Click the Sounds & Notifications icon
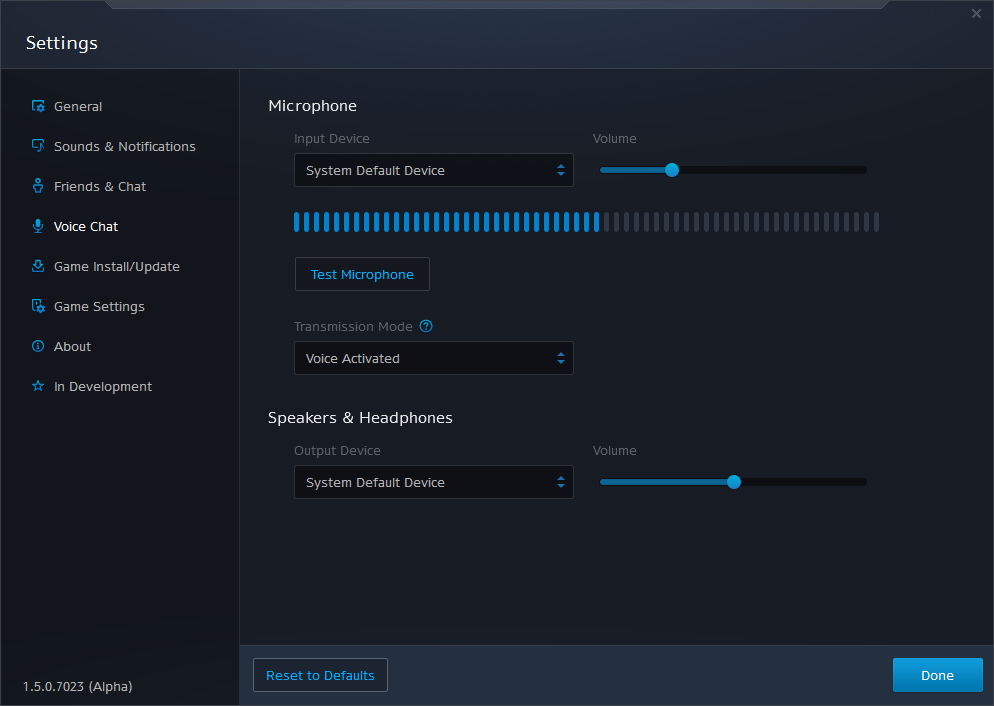 click(38, 146)
